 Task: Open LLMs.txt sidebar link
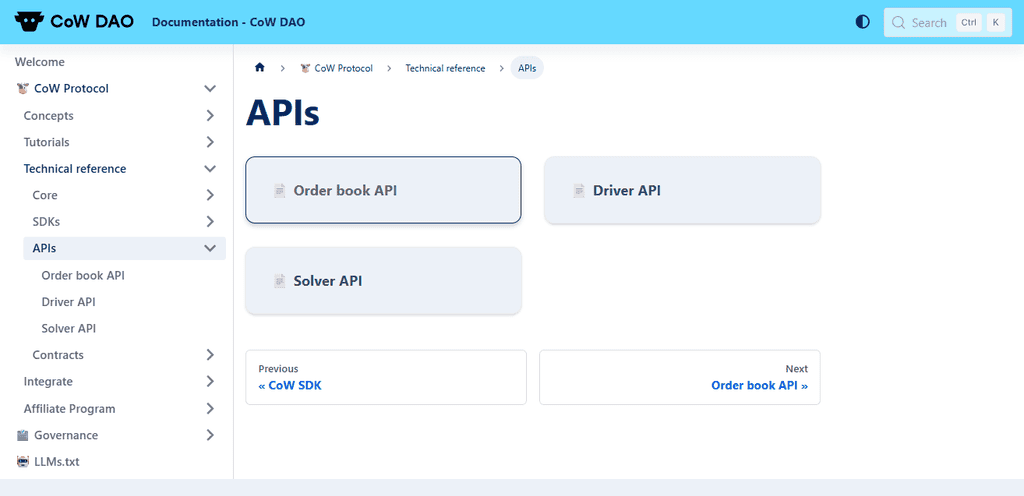point(57,461)
